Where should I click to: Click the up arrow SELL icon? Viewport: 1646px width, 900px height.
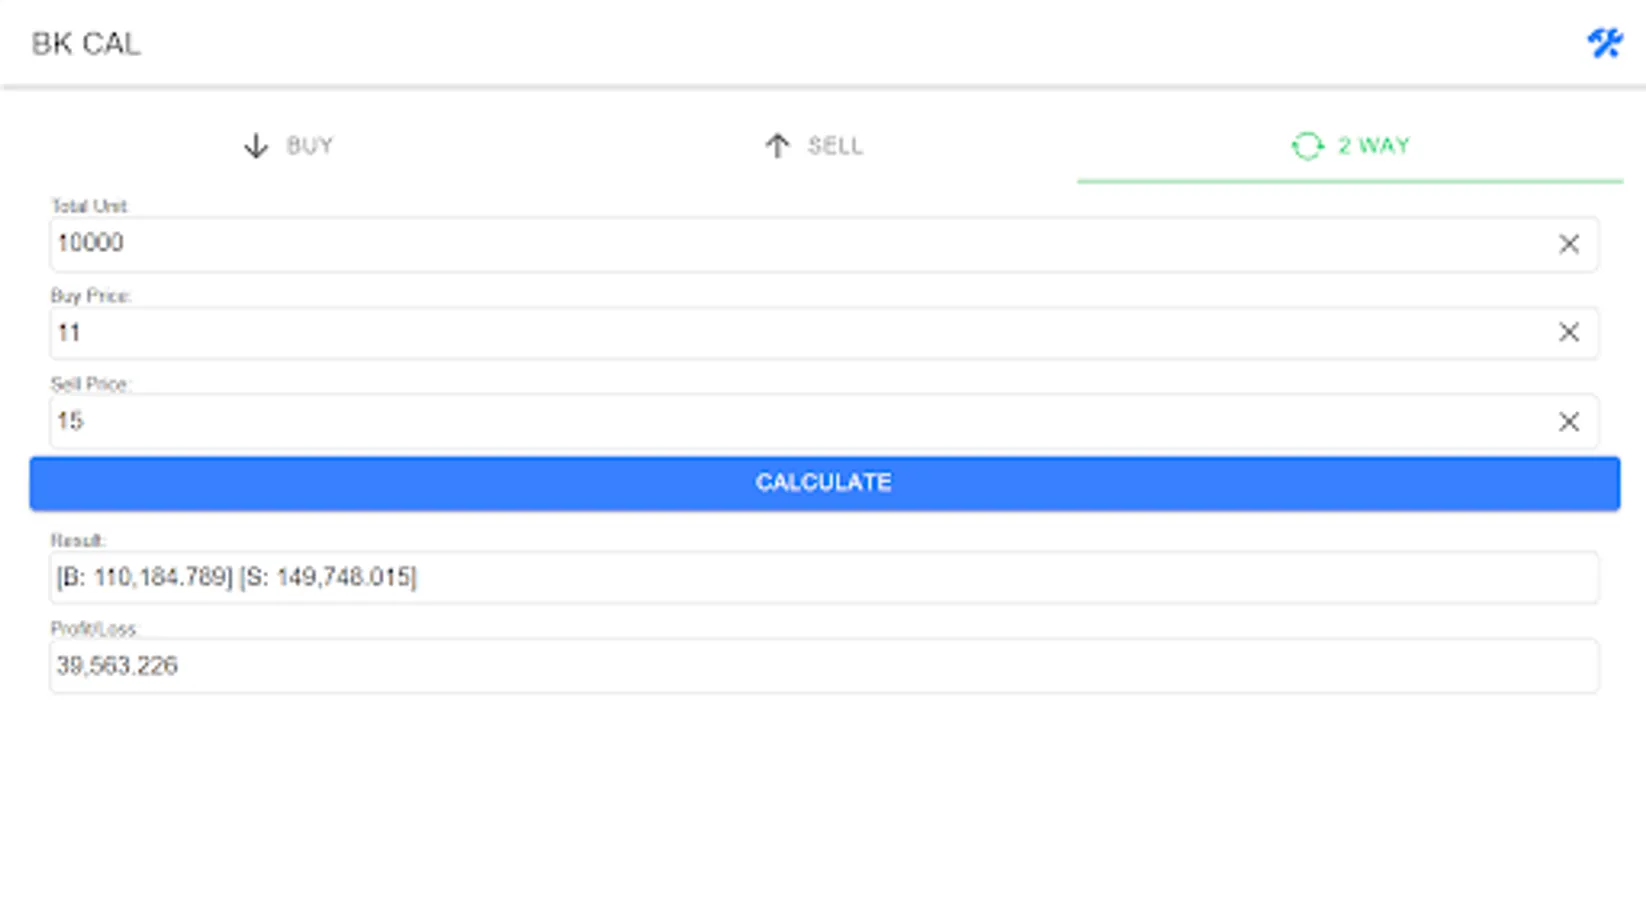click(777, 146)
